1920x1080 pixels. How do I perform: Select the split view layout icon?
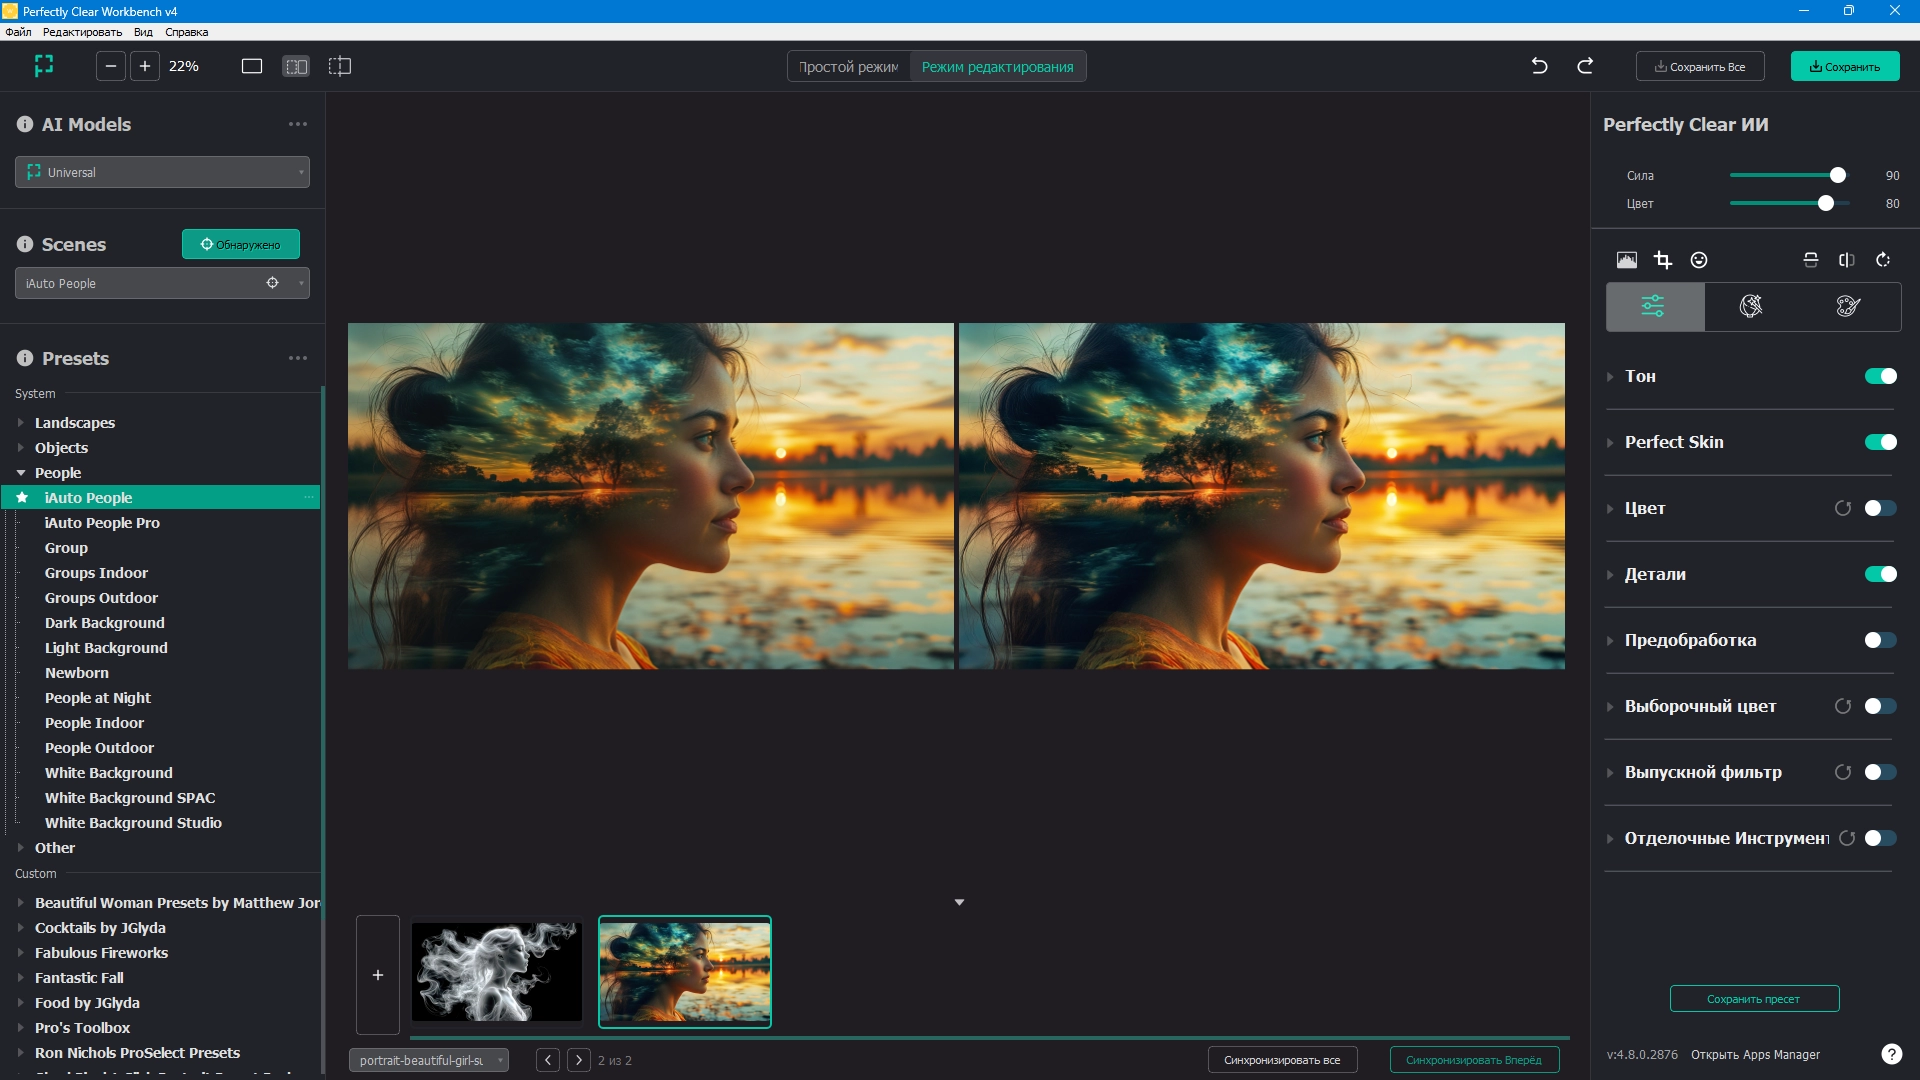[x=340, y=66]
